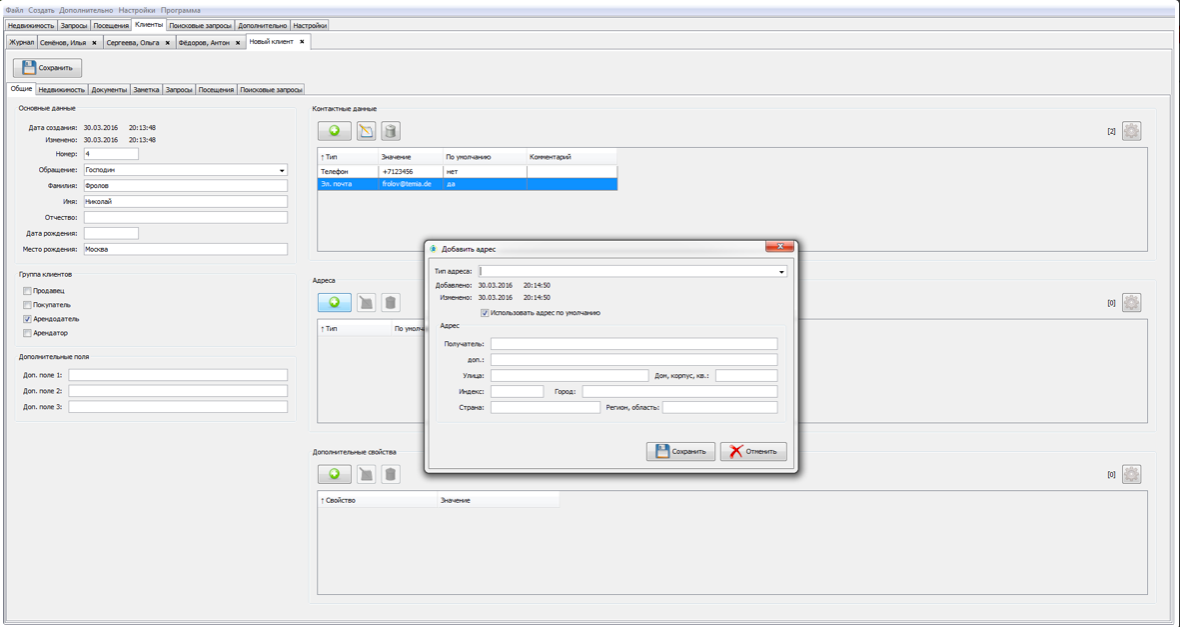Switch to the Запросы main tab
The height and width of the screenshot is (627, 1180).
(74, 26)
